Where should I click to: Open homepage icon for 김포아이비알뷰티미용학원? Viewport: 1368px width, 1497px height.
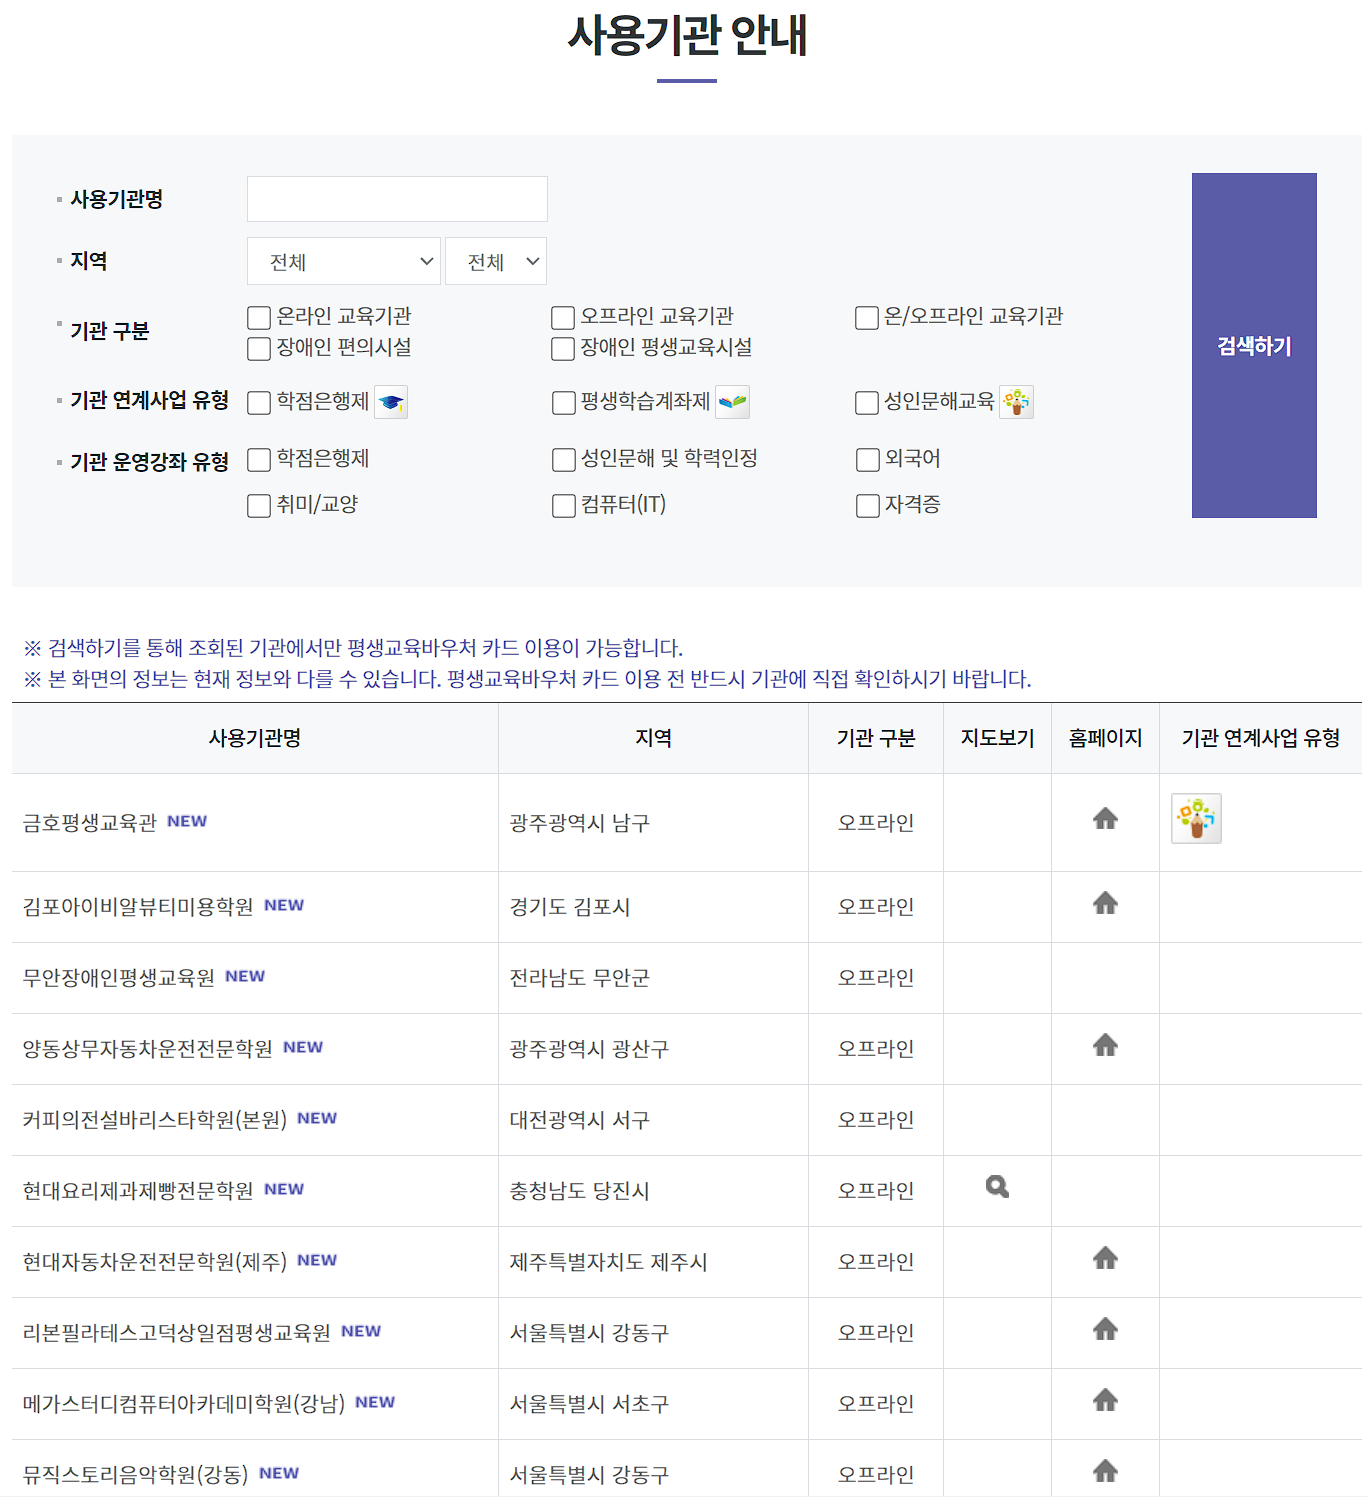coord(1104,902)
